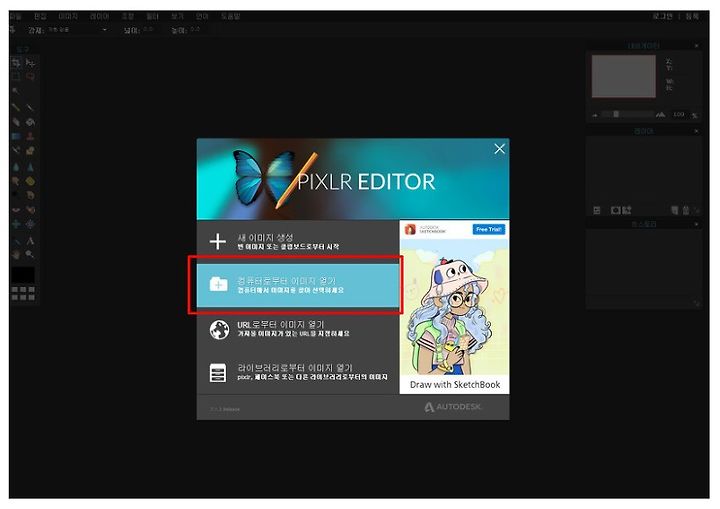Select the Eraser tool

tap(16, 122)
